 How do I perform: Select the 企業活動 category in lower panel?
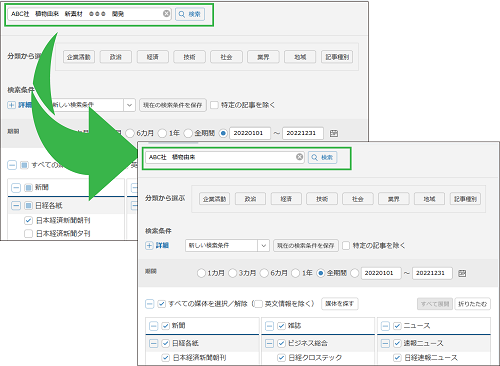coord(214,199)
